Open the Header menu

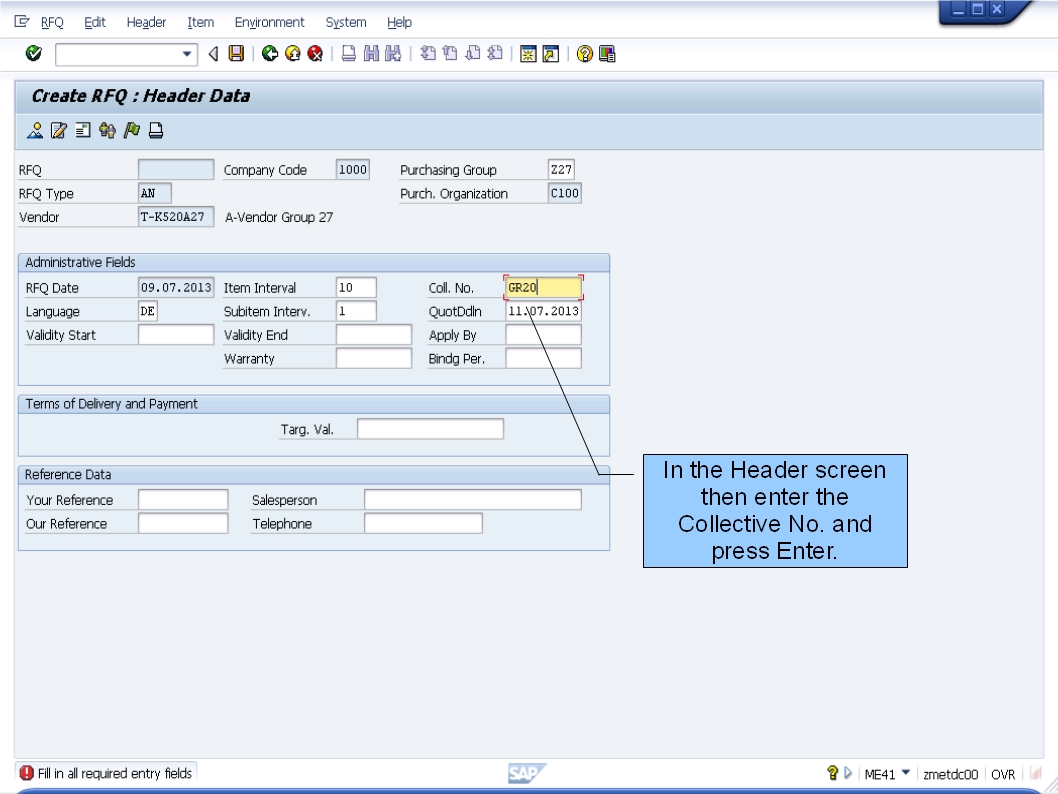tap(147, 22)
